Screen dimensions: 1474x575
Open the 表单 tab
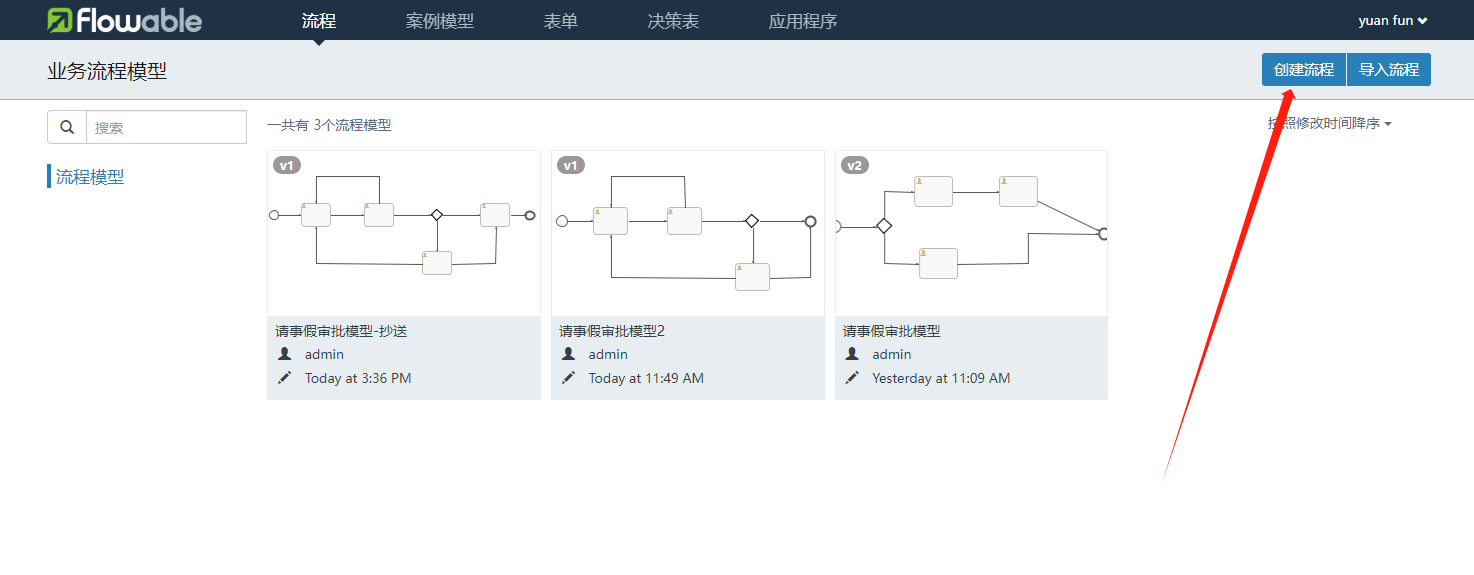point(561,21)
